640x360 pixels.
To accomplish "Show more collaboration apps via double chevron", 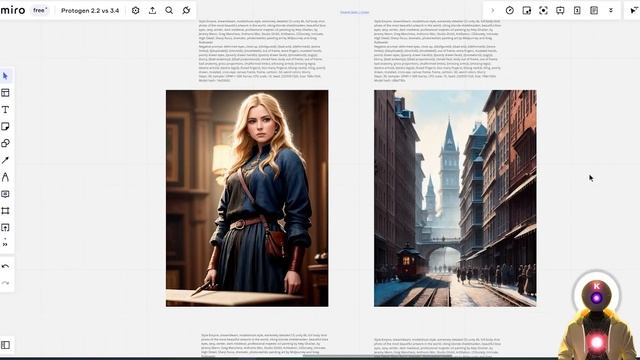I will click(x=611, y=11).
